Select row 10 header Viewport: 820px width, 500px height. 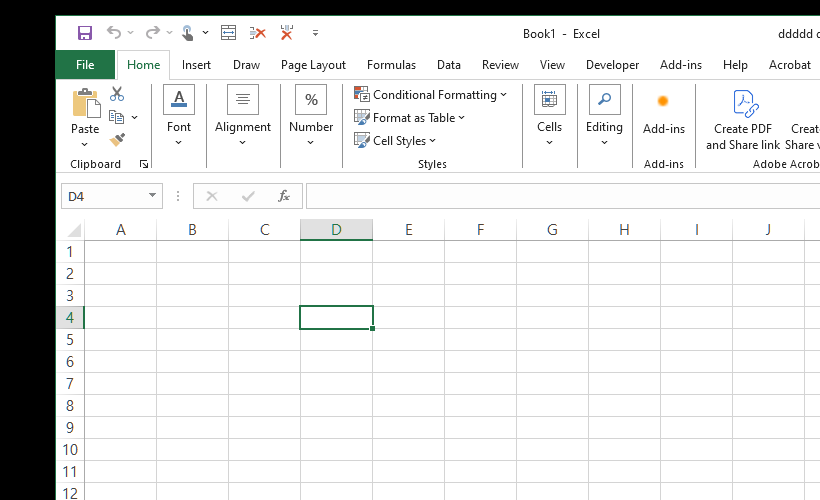70,449
